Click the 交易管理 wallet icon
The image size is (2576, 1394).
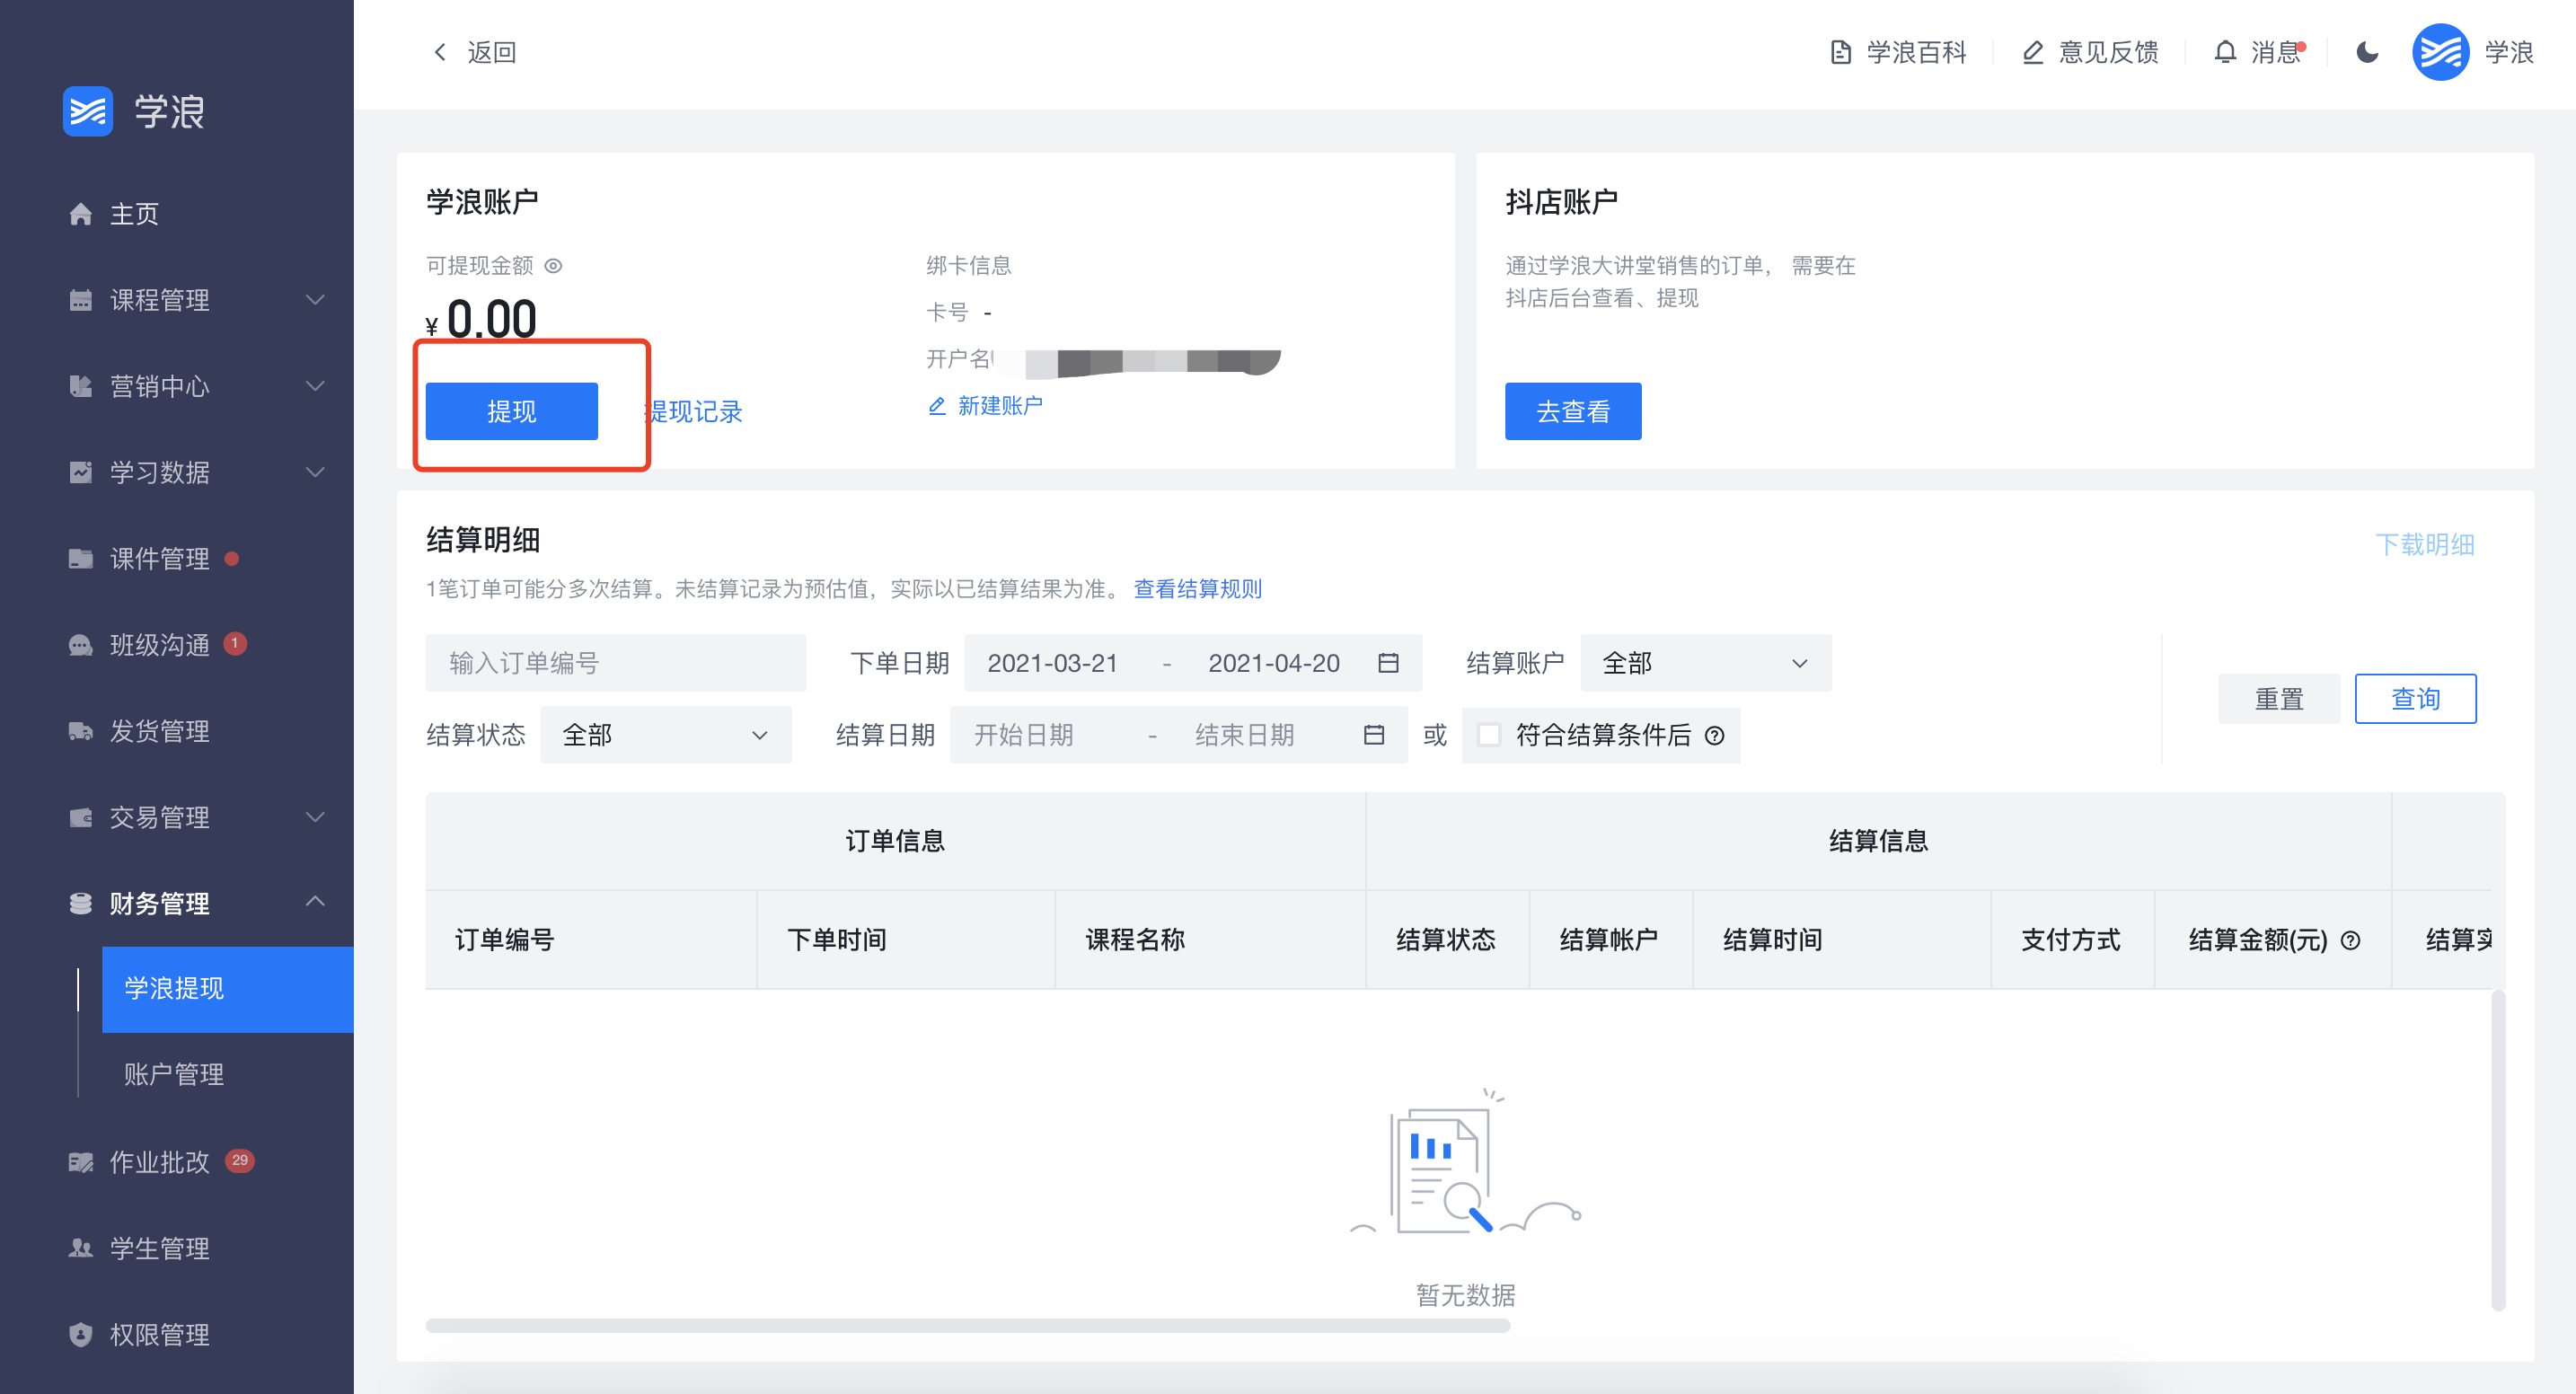click(81, 817)
